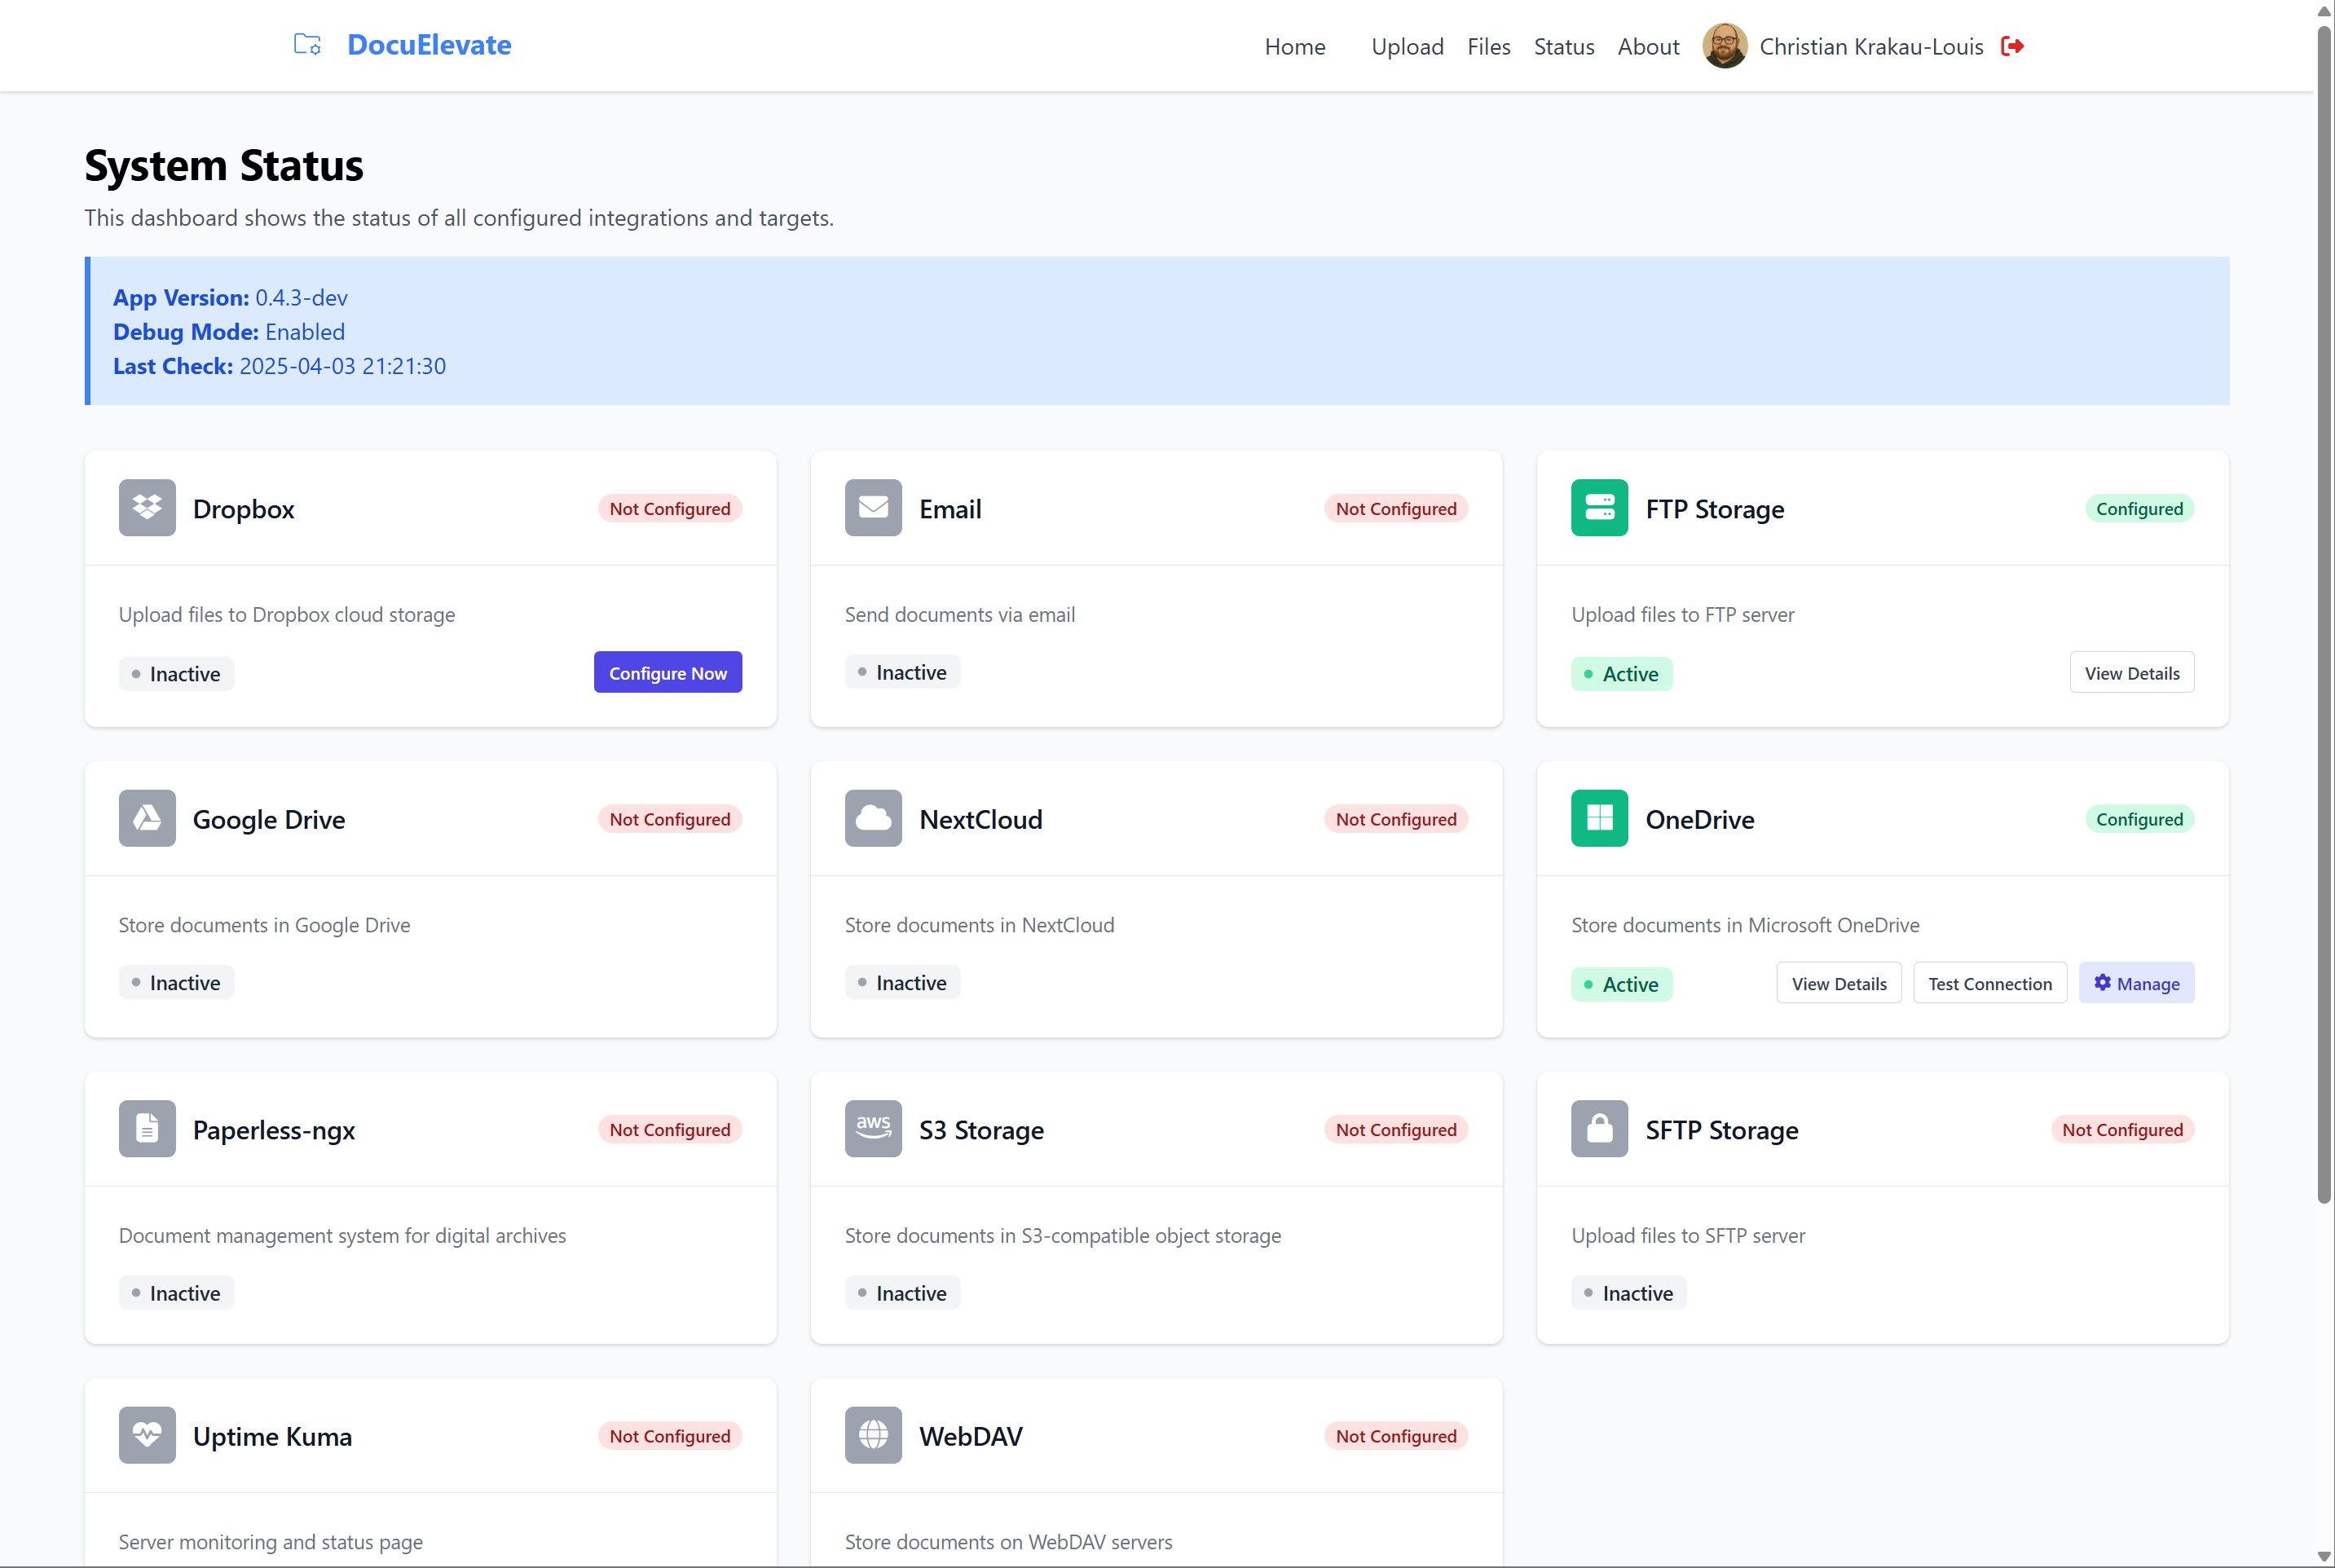Click the Email Not Configured badge
This screenshot has height=1568, width=2335.
[x=1396, y=508]
